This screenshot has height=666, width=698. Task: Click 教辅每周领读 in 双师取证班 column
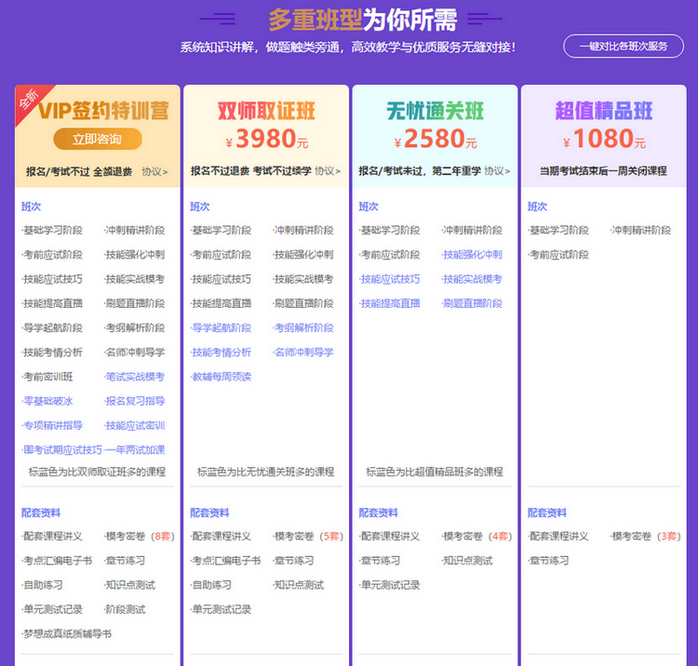(x=220, y=377)
